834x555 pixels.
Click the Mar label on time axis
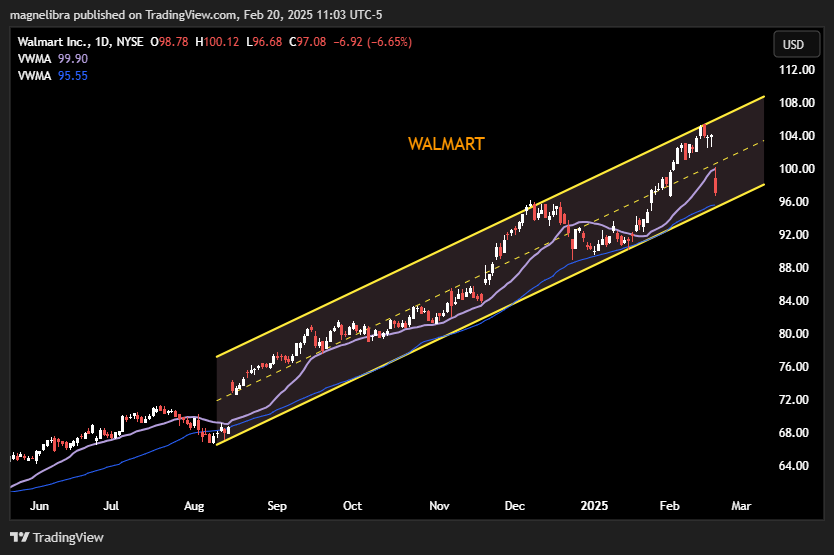point(741,506)
